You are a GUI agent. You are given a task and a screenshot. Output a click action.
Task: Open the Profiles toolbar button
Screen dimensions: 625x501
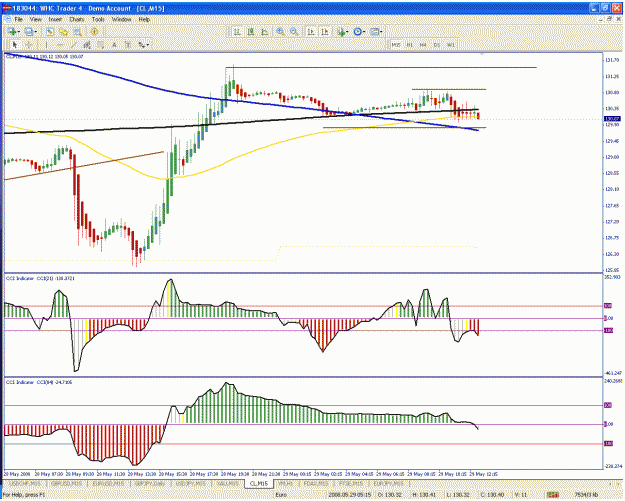28,31
